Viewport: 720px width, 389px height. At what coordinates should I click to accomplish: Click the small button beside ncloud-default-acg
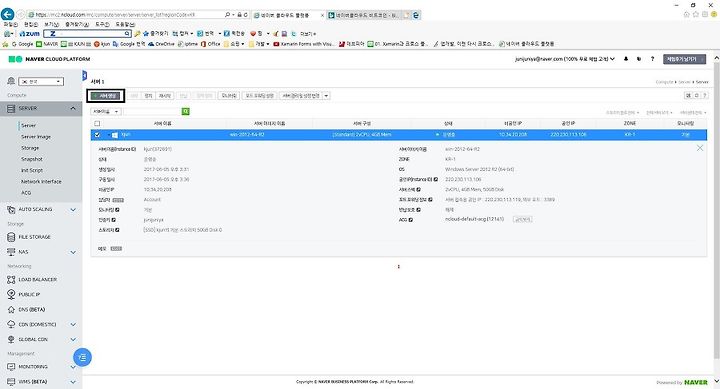pyautogui.click(x=523, y=220)
